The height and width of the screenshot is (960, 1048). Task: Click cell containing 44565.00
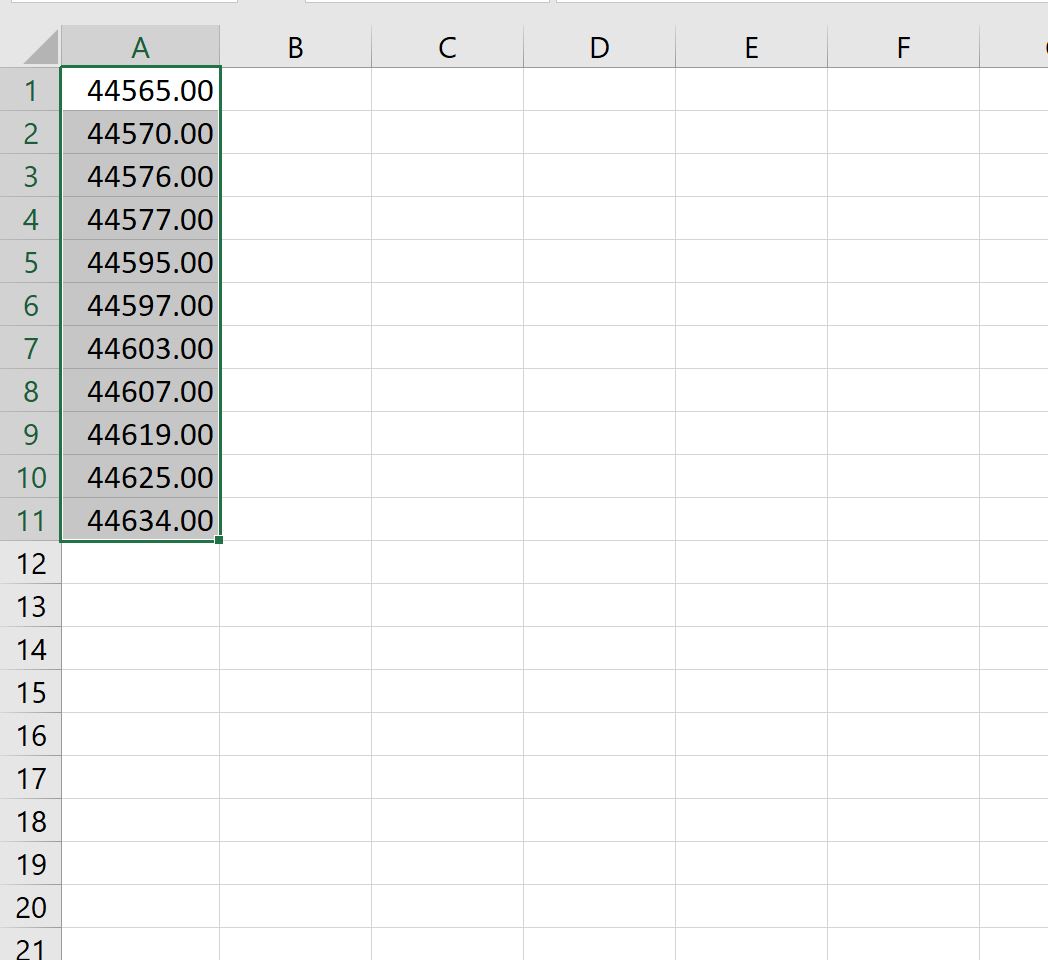point(140,90)
